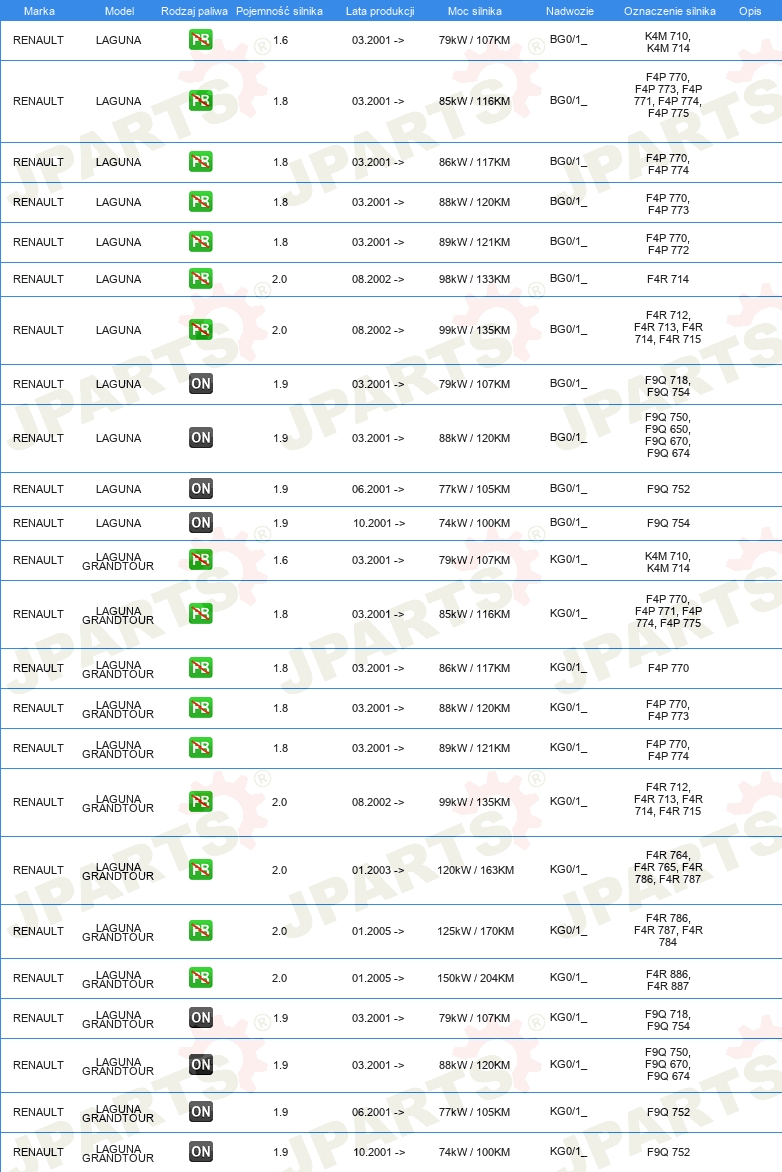Click petrol icon for Laguna Grandtour 150kW / 204KM
This screenshot has width=782, height=1172.
[x=200, y=978]
